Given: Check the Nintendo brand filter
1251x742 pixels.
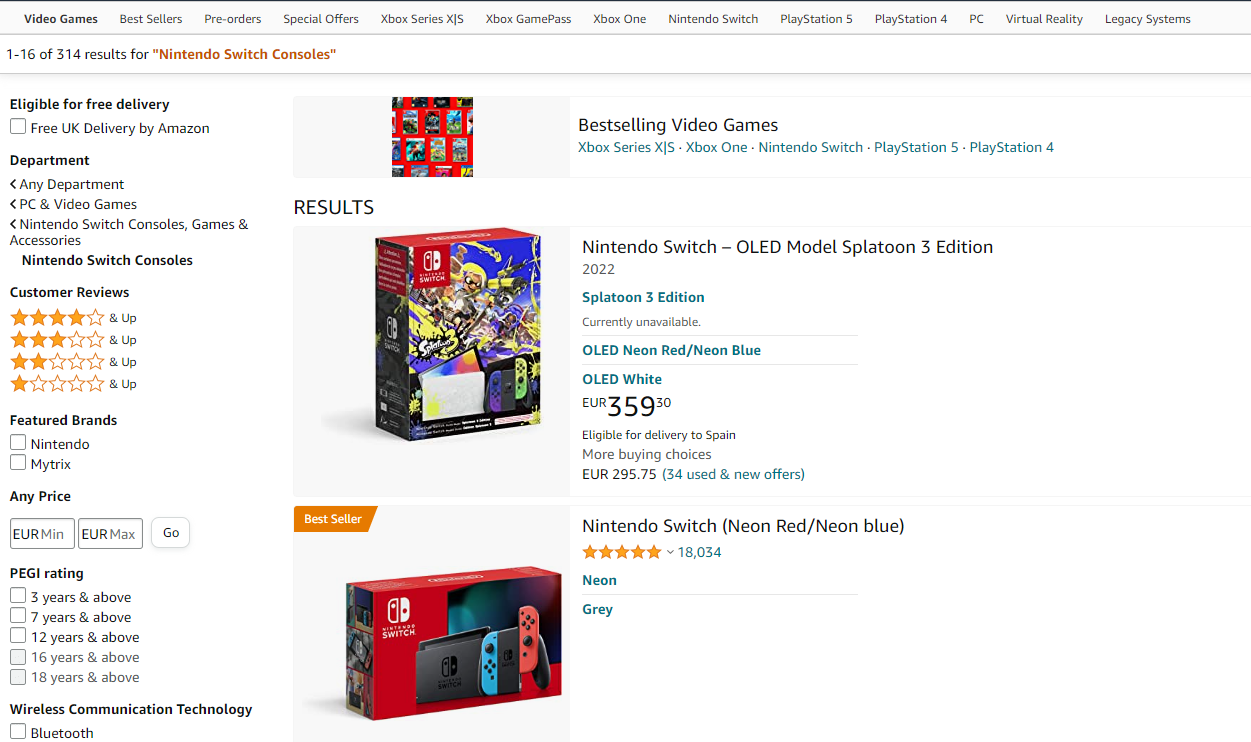Looking at the screenshot, I should point(18,443).
